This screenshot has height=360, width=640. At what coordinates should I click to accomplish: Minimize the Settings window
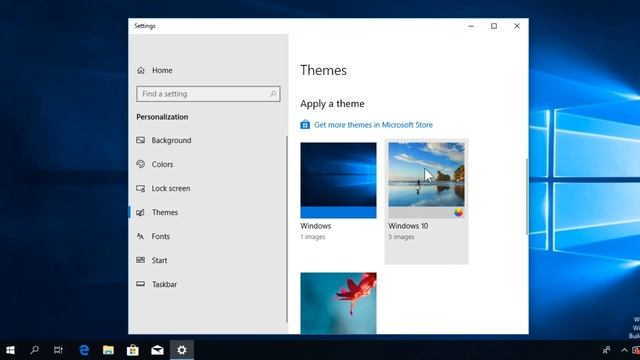[x=471, y=26]
